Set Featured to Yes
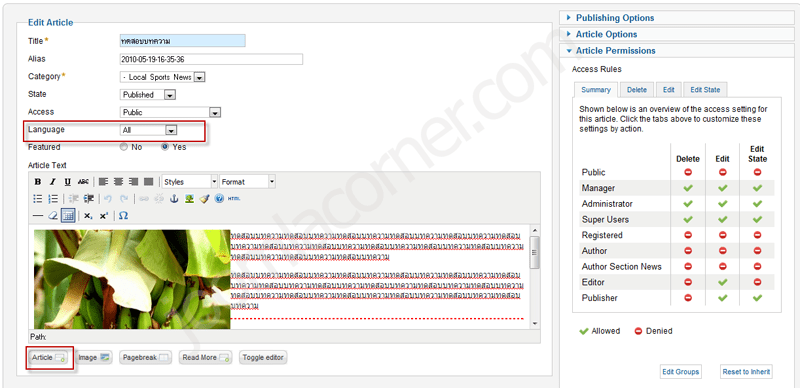The image size is (800, 388). (165, 147)
